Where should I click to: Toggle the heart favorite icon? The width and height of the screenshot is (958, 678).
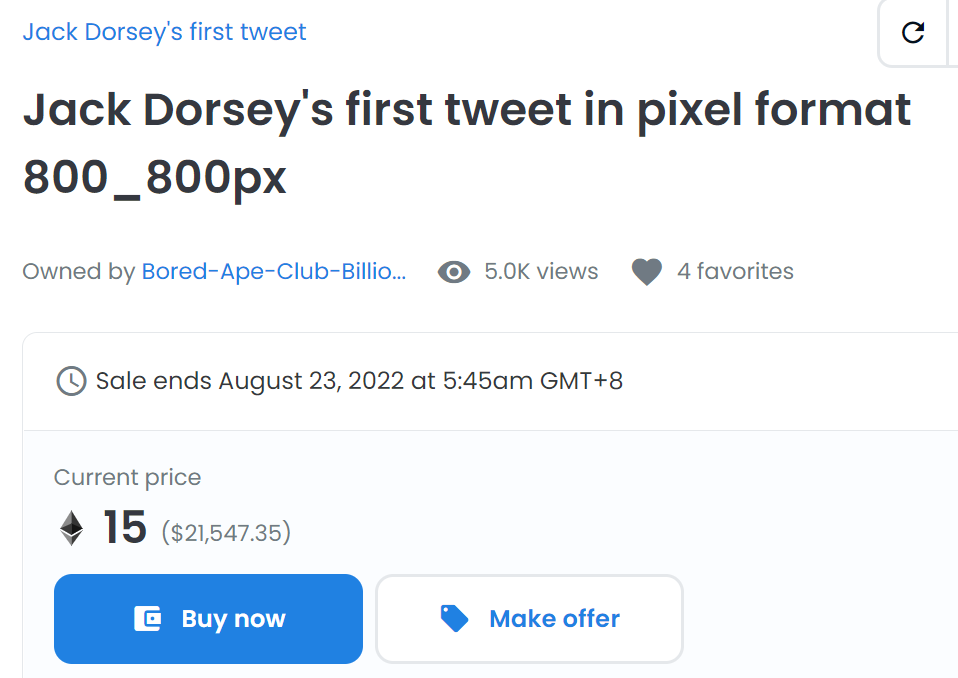(x=647, y=272)
